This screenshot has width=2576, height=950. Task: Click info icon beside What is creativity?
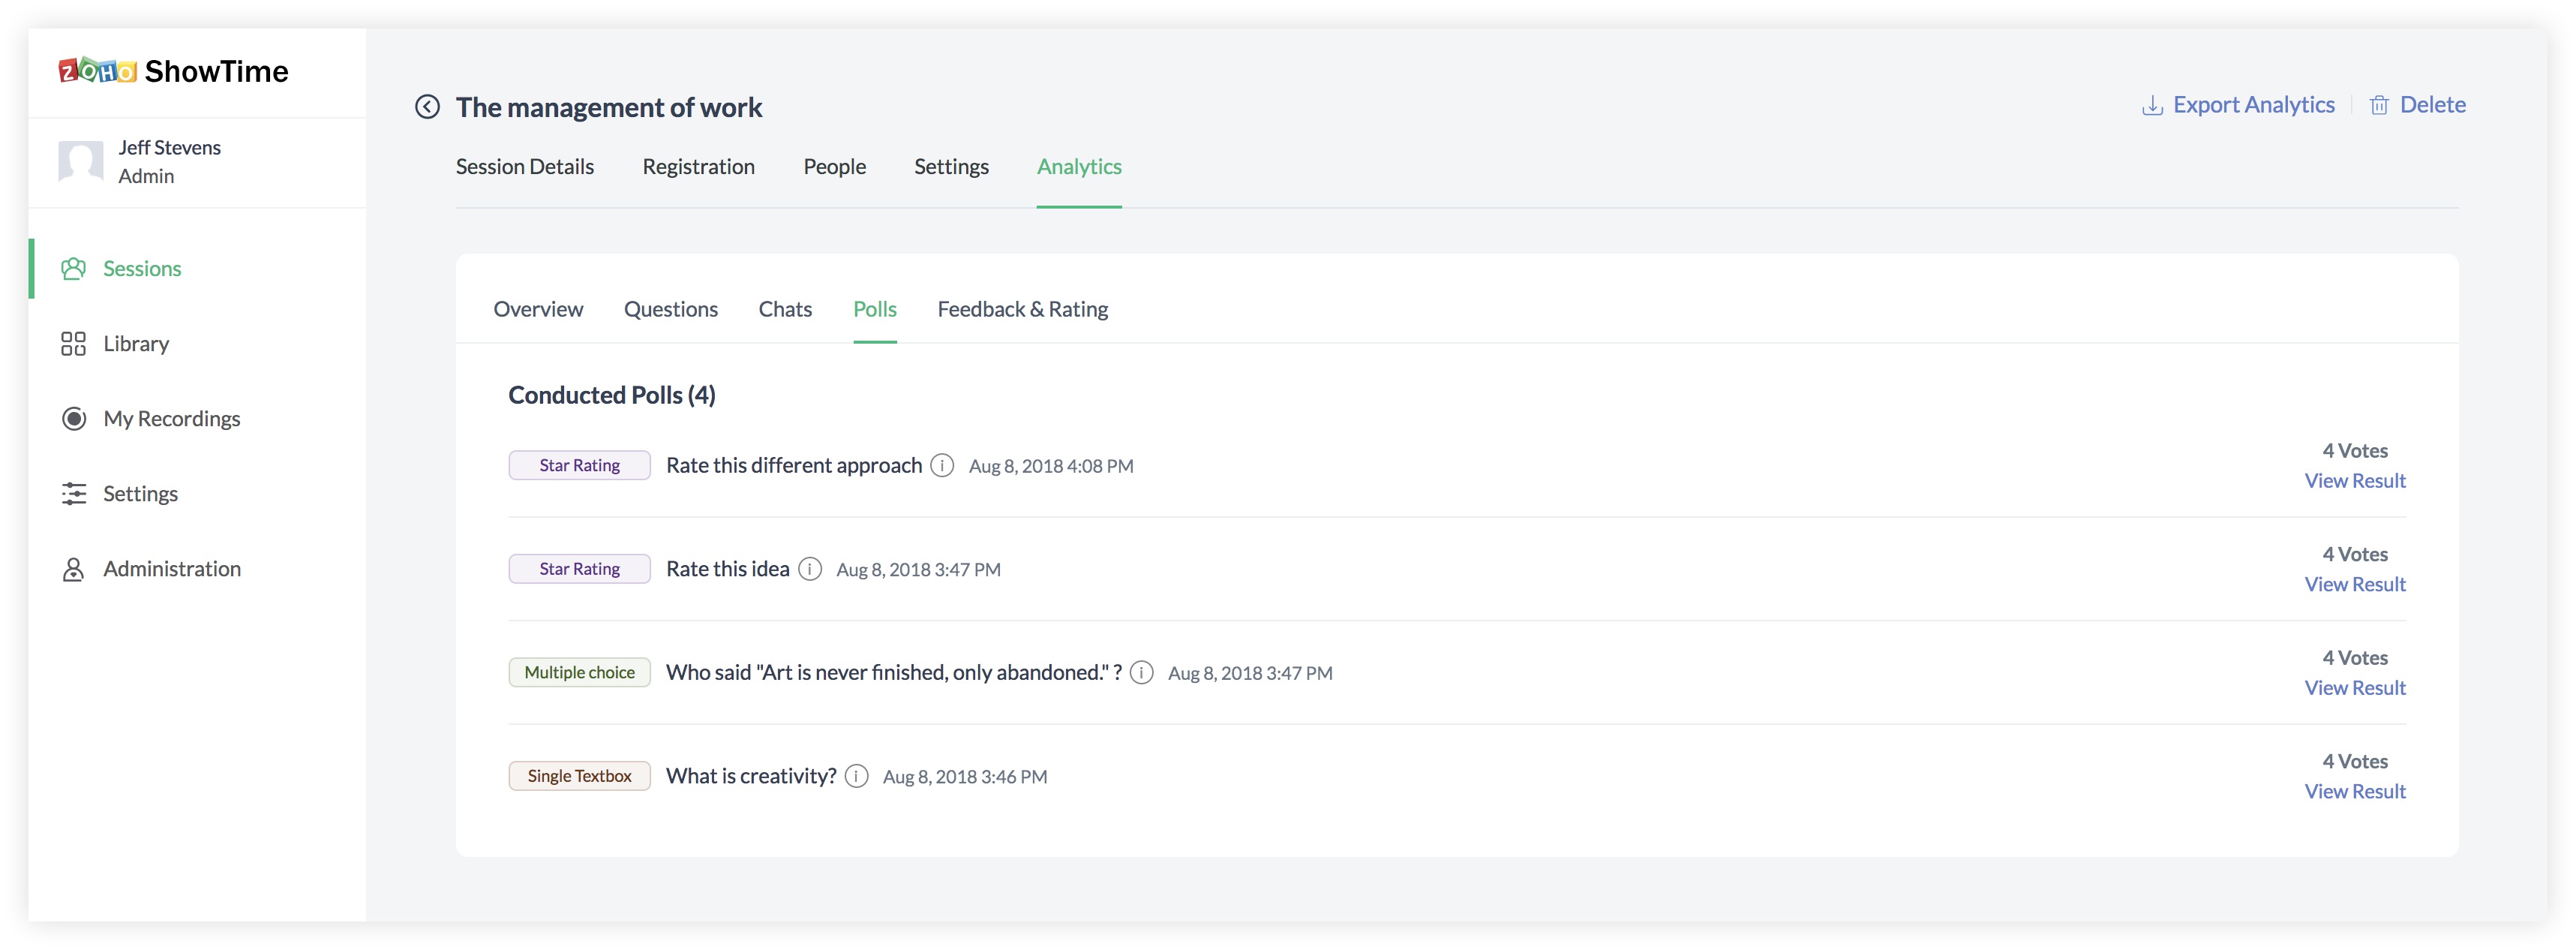click(856, 776)
